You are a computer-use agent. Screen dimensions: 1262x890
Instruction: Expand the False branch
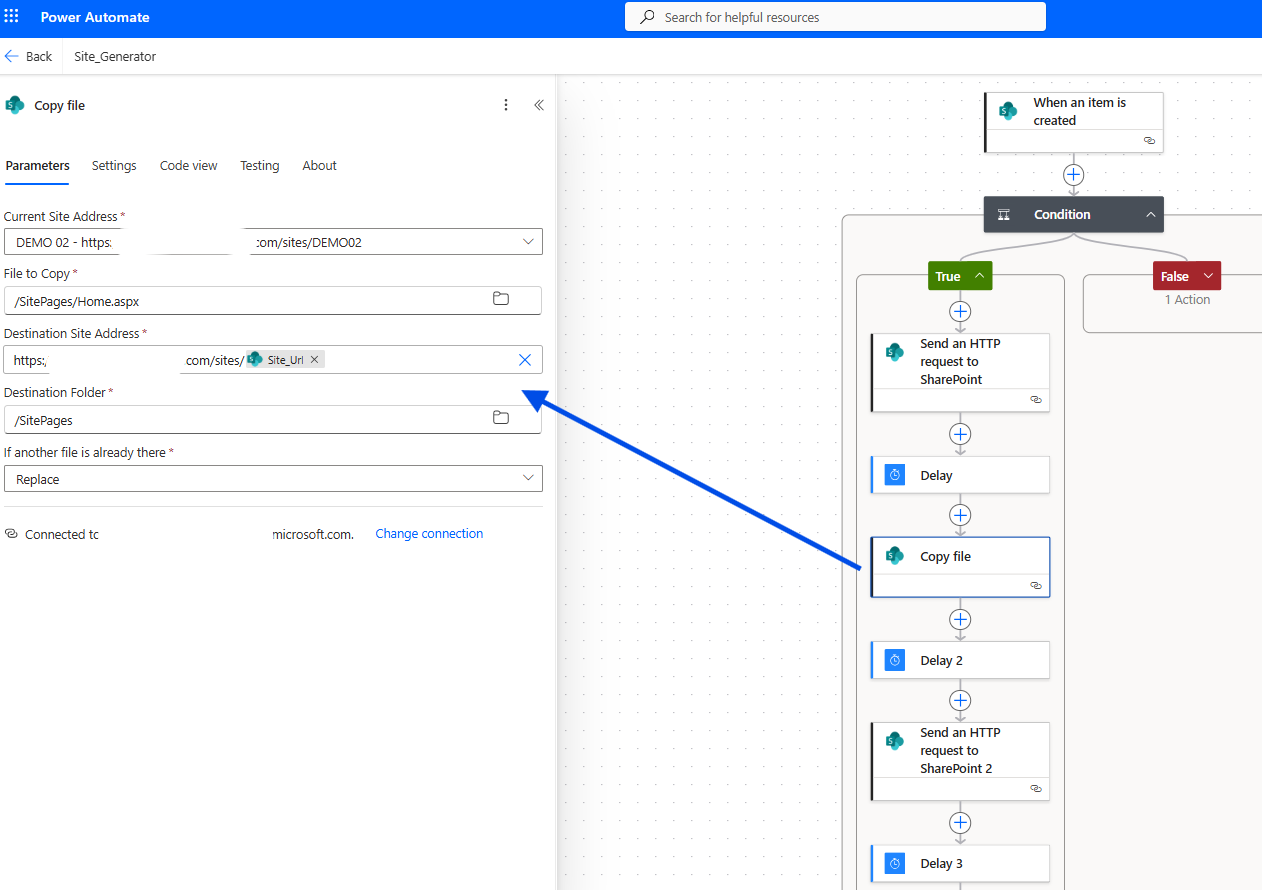(1208, 276)
